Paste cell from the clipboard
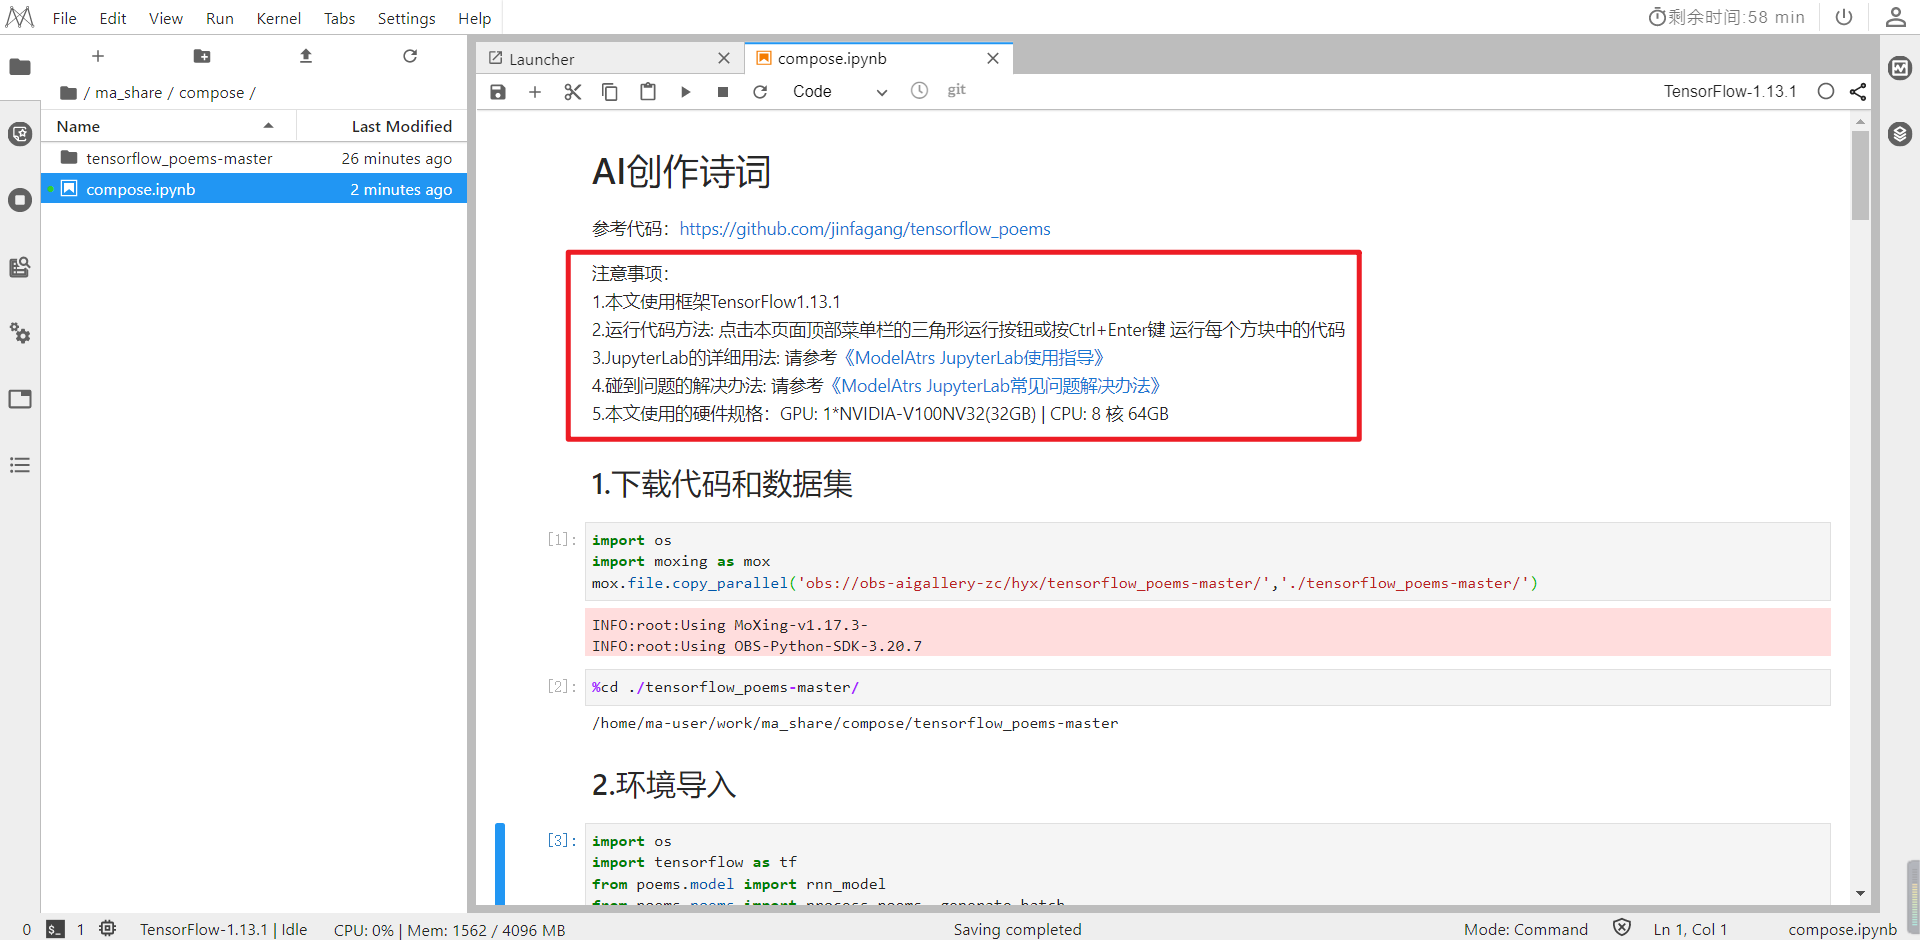 648,92
